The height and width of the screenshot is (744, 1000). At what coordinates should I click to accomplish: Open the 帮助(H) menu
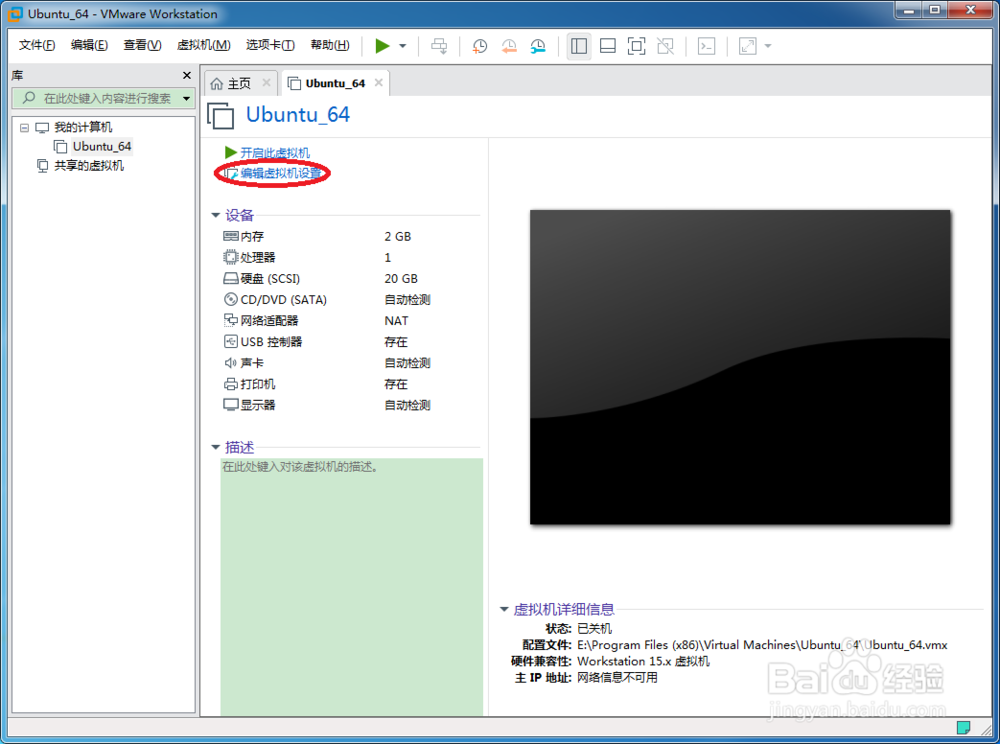(x=330, y=45)
